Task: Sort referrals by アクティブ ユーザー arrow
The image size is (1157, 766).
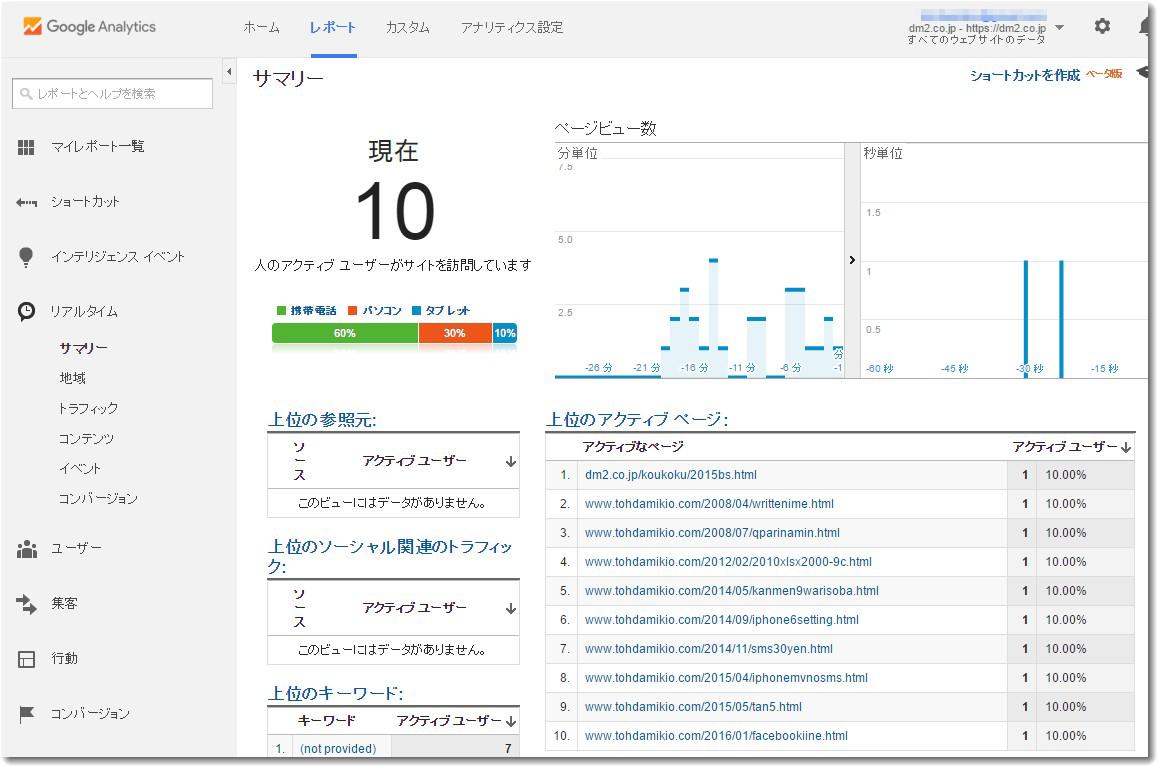Action: 511,462
